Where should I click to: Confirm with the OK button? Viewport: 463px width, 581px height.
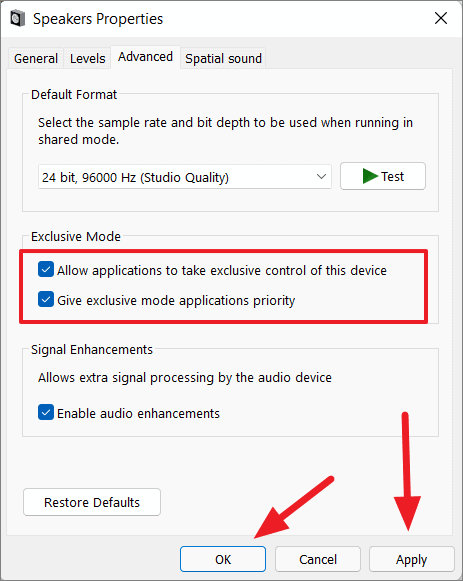click(223, 559)
